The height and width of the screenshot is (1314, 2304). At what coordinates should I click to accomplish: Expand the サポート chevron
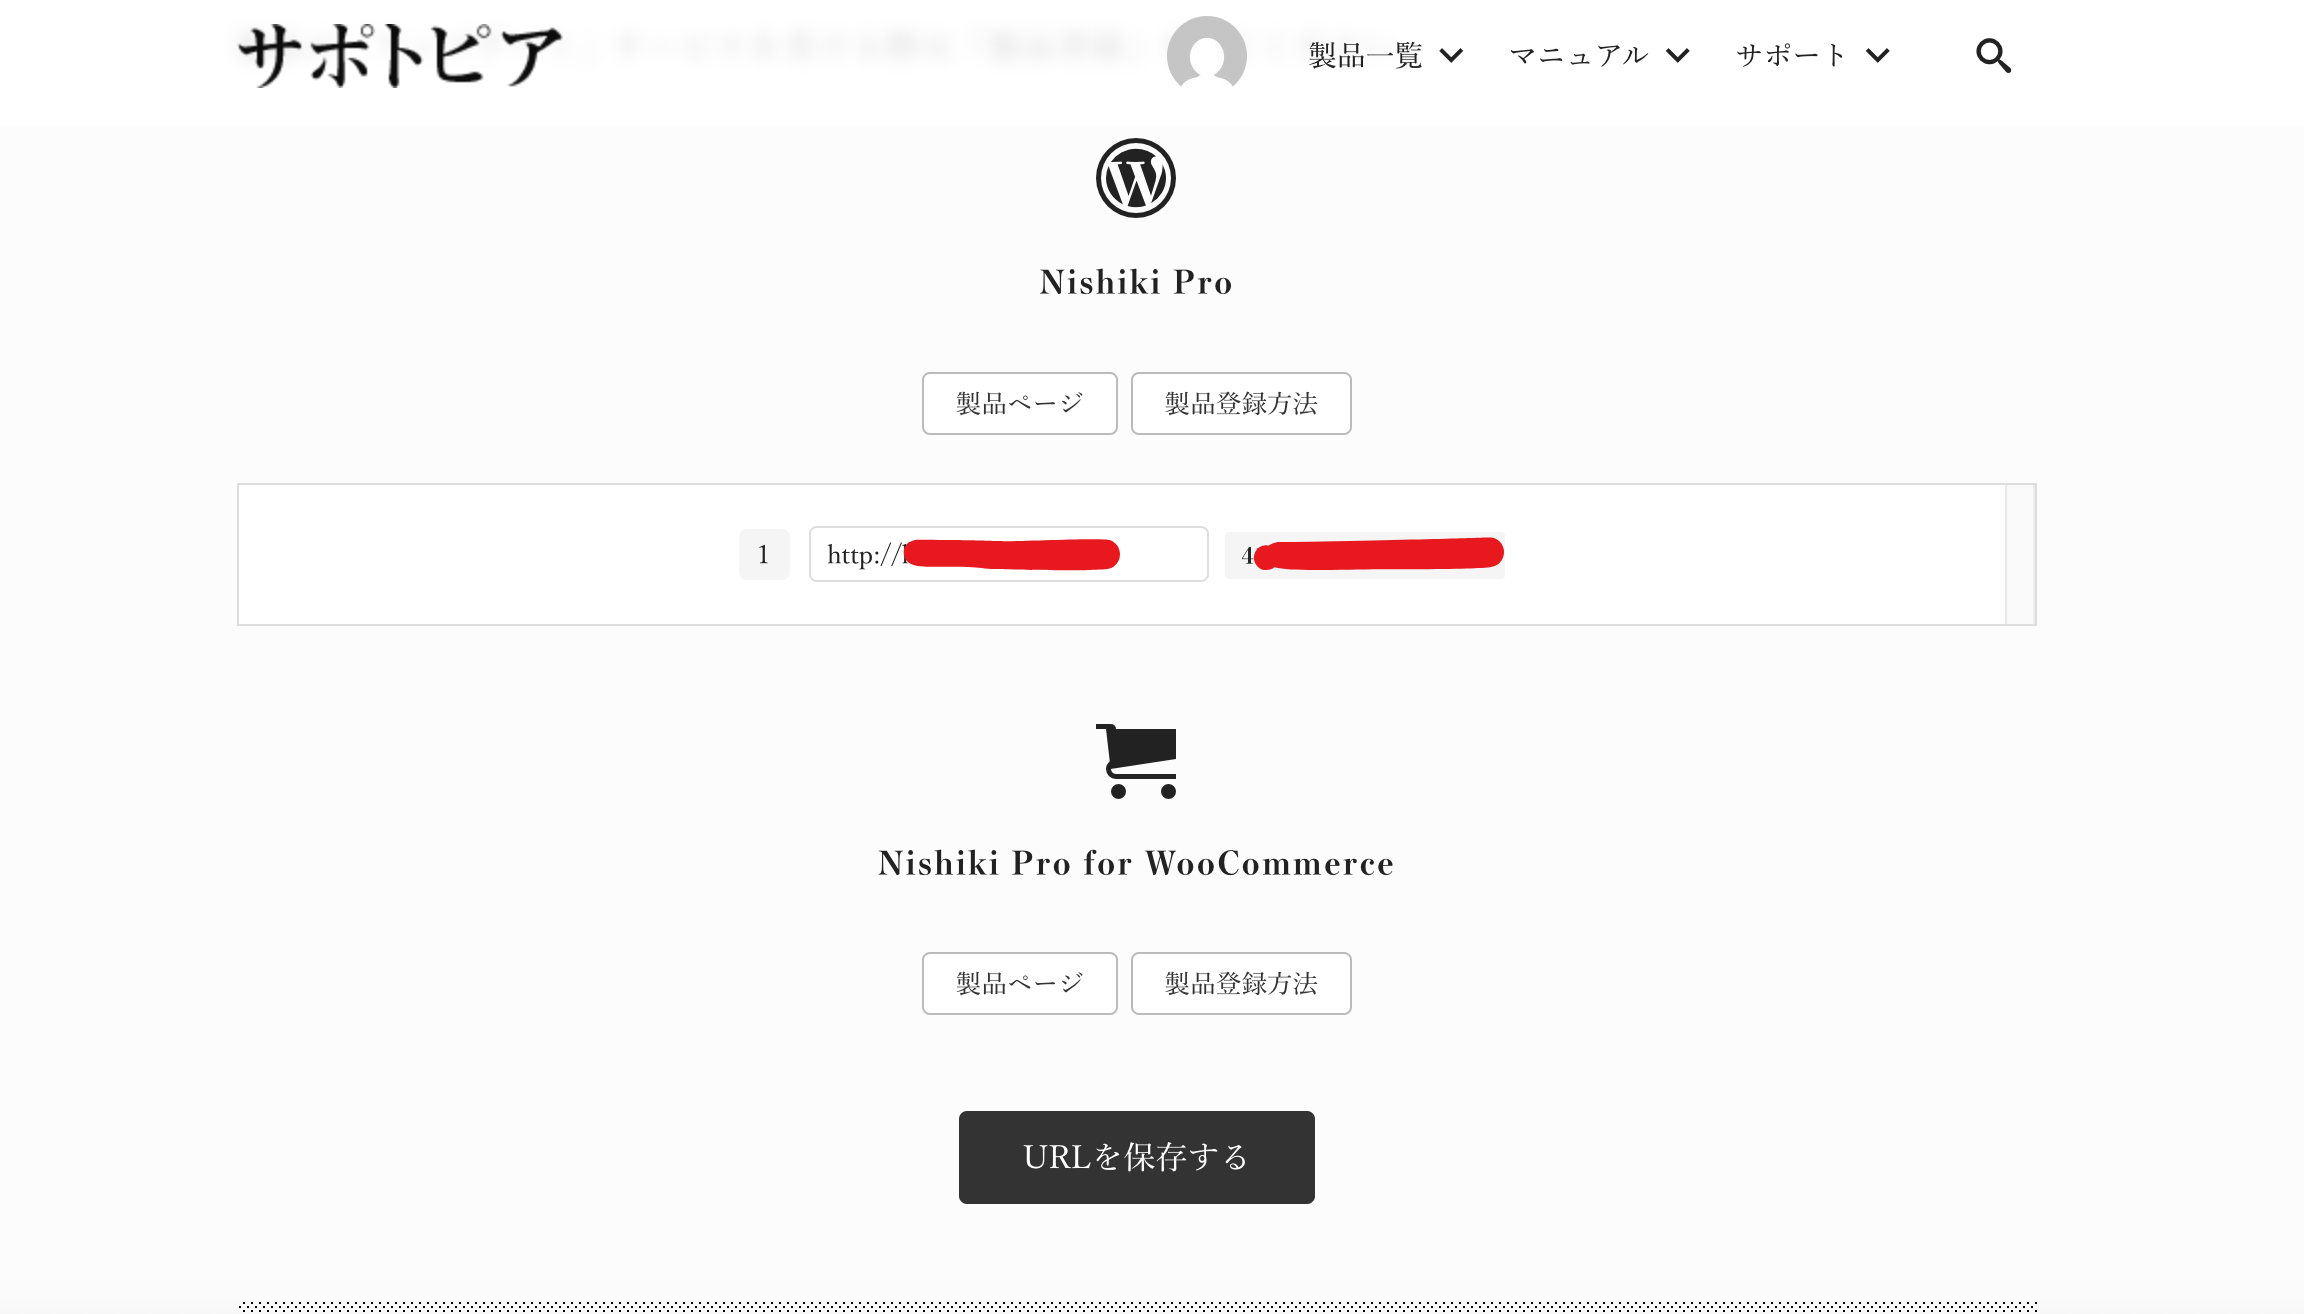[x=1878, y=56]
